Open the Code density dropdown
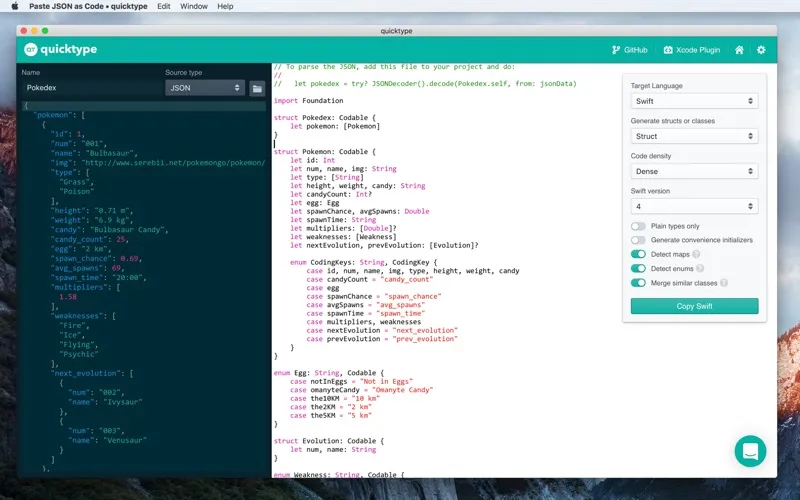 [x=694, y=171]
